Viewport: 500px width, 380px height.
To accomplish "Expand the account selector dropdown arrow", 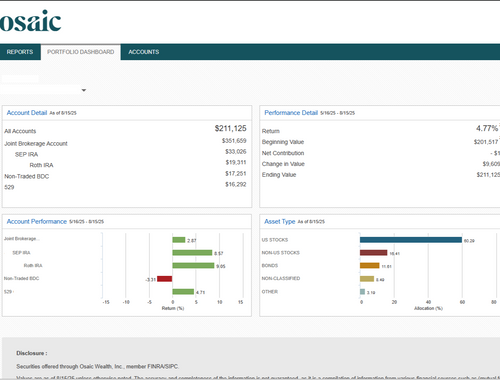I will tap(84, 90).
